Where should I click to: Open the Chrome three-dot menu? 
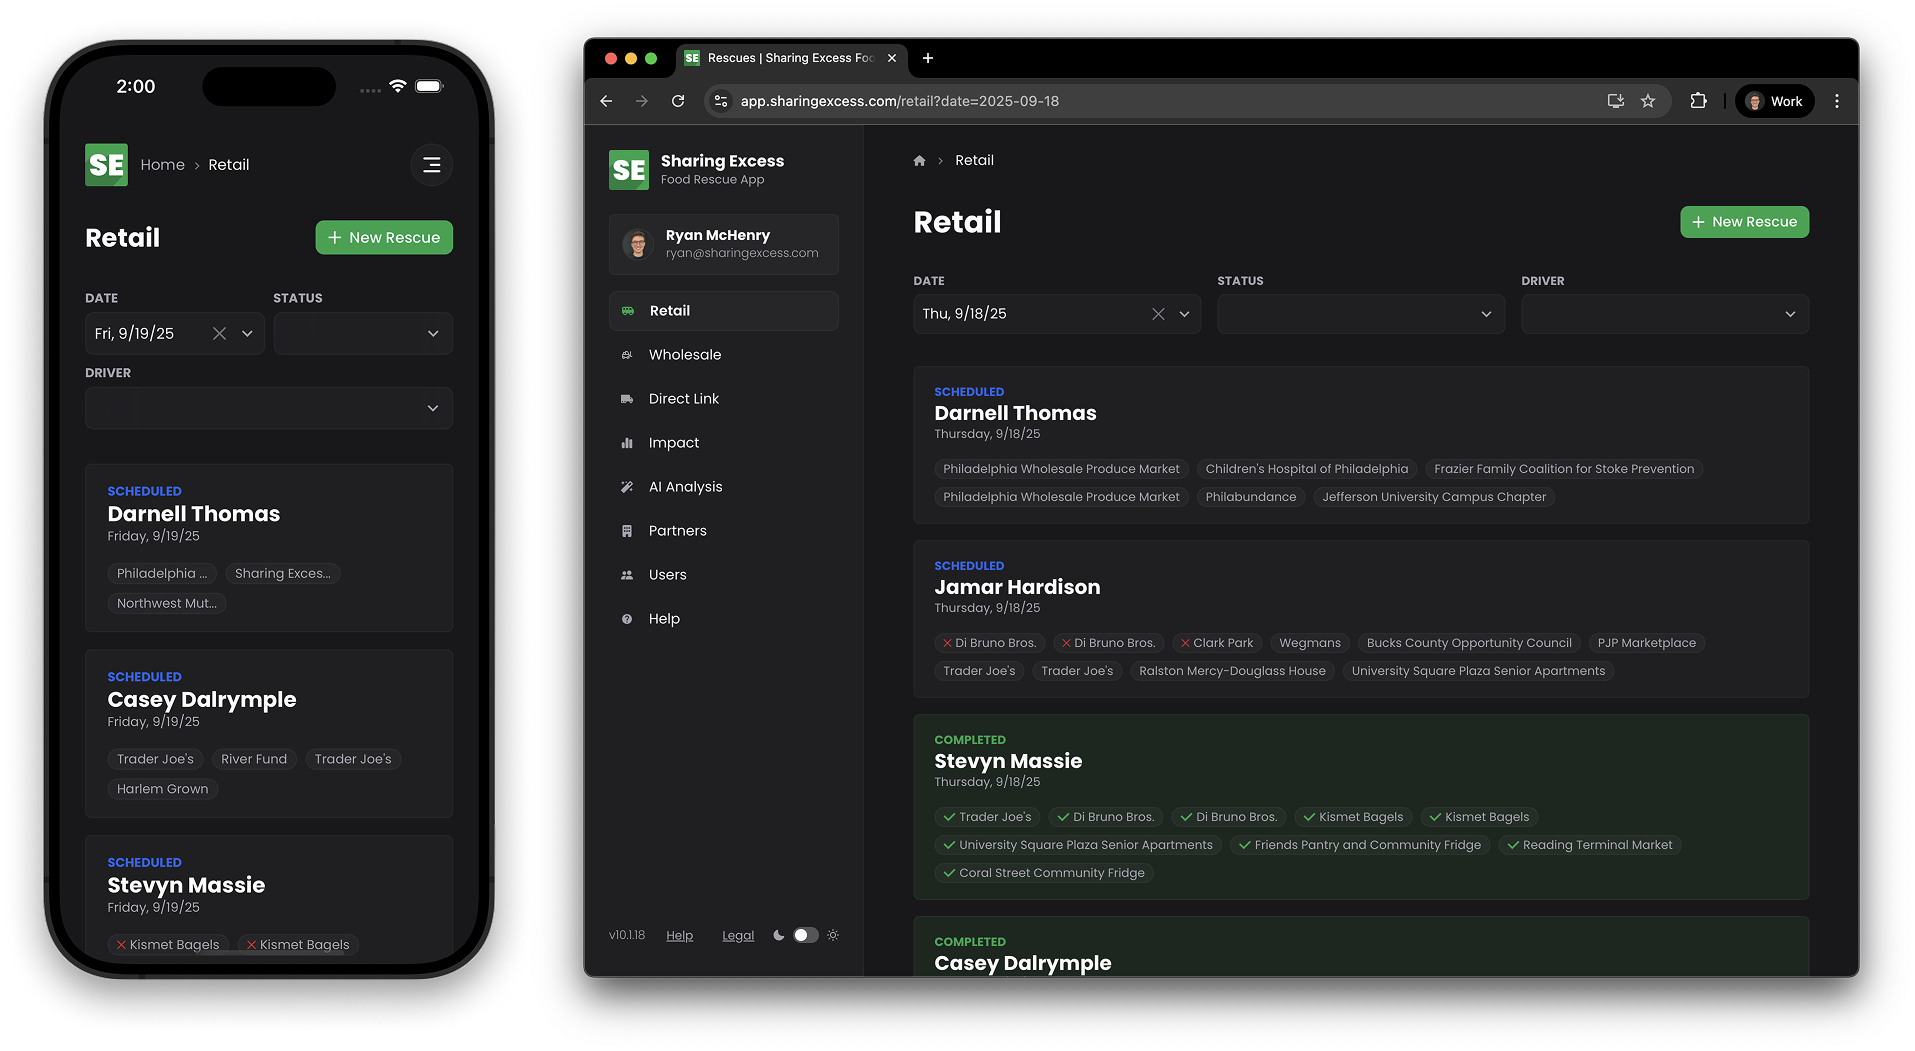[x=1836, y=101]
